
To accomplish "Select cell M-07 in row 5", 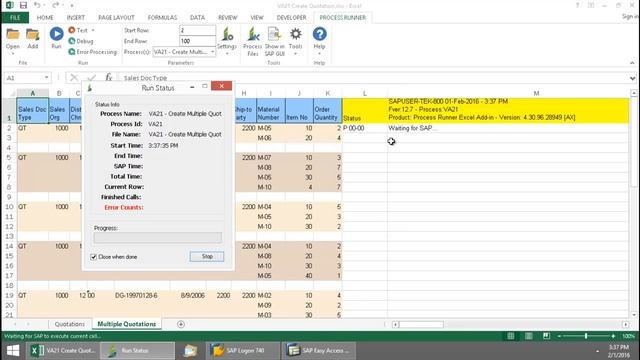I will pyautogui.click(x=270, y=158).
